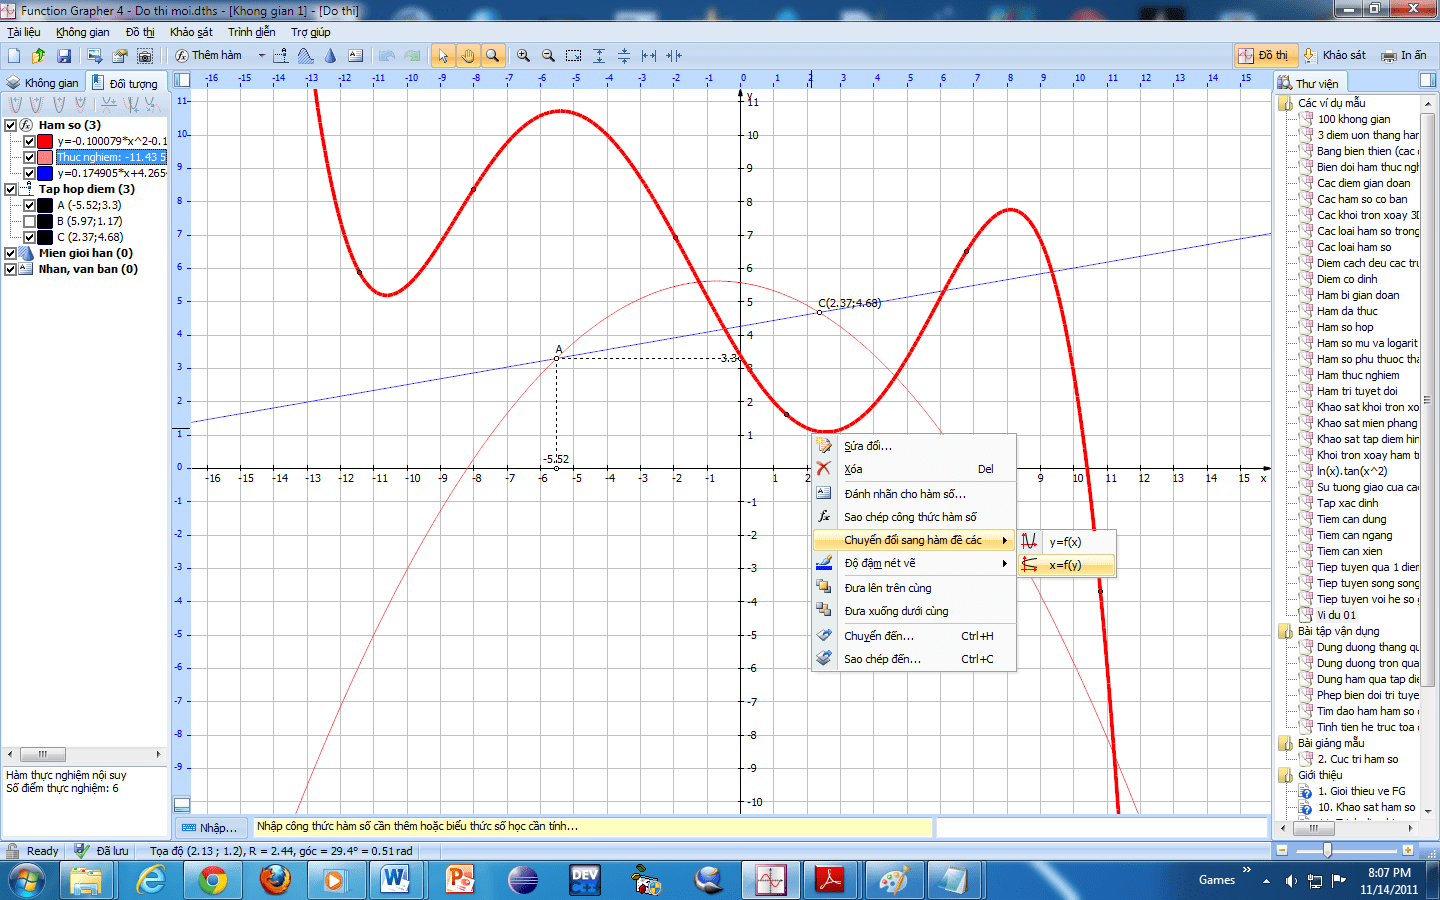The image size is (1440, 900).
Task: Open a file with the folder arrow icon
Action: [39, 56]
